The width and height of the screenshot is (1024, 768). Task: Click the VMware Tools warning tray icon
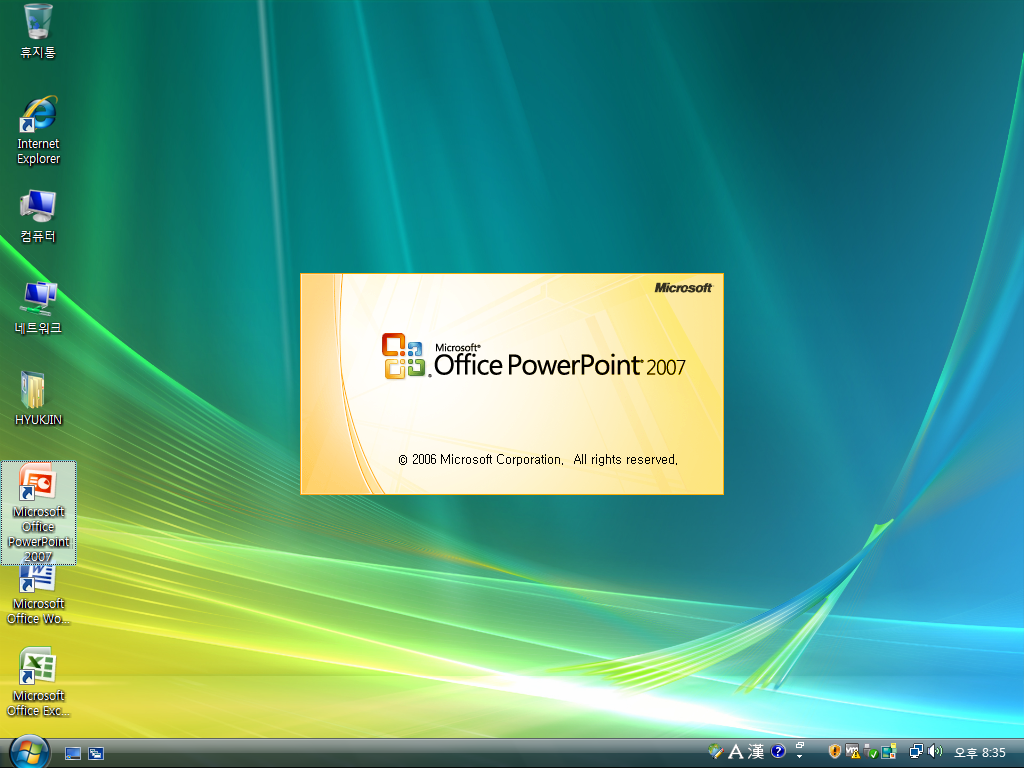click(x=852, y=752)
